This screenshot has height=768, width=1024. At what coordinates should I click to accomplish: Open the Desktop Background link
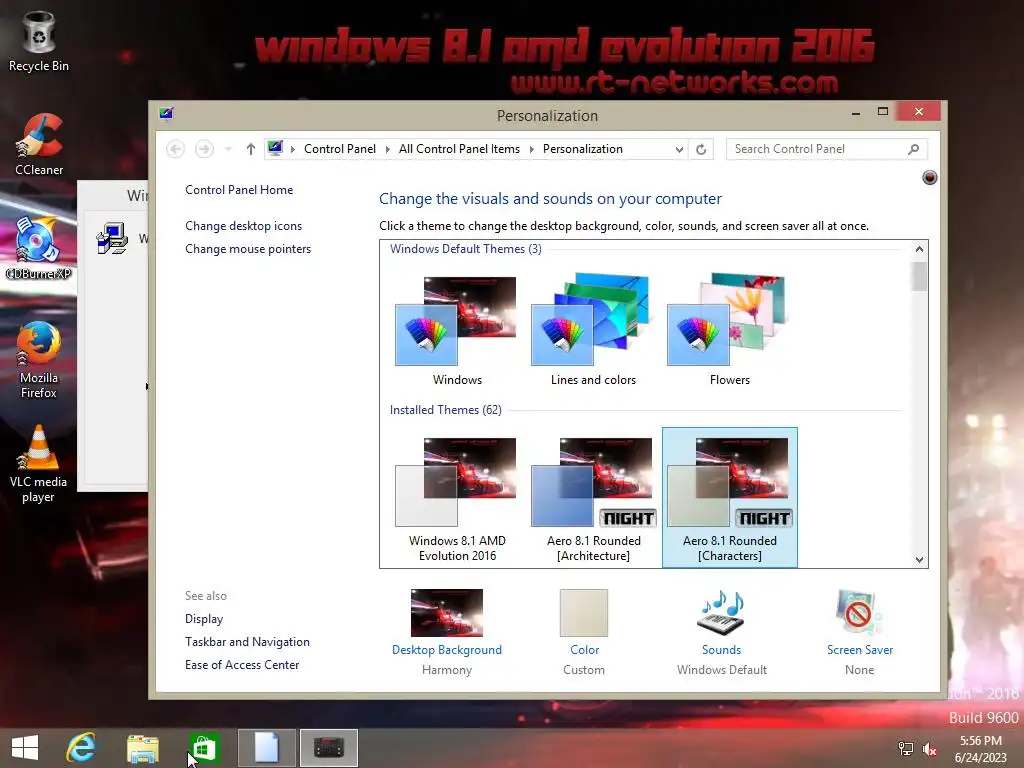(x=447, y=650)
